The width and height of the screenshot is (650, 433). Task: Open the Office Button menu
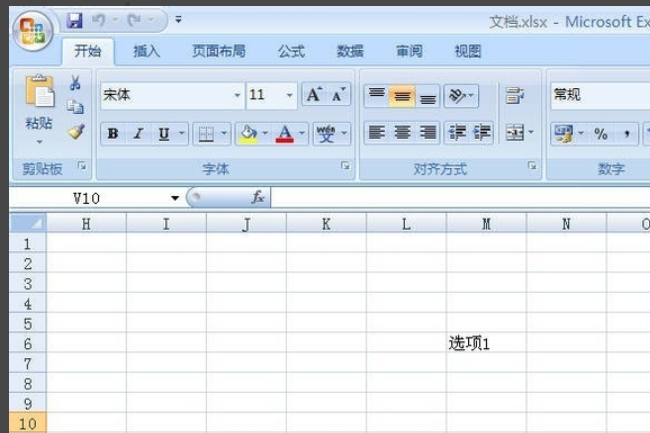point(33,31)
